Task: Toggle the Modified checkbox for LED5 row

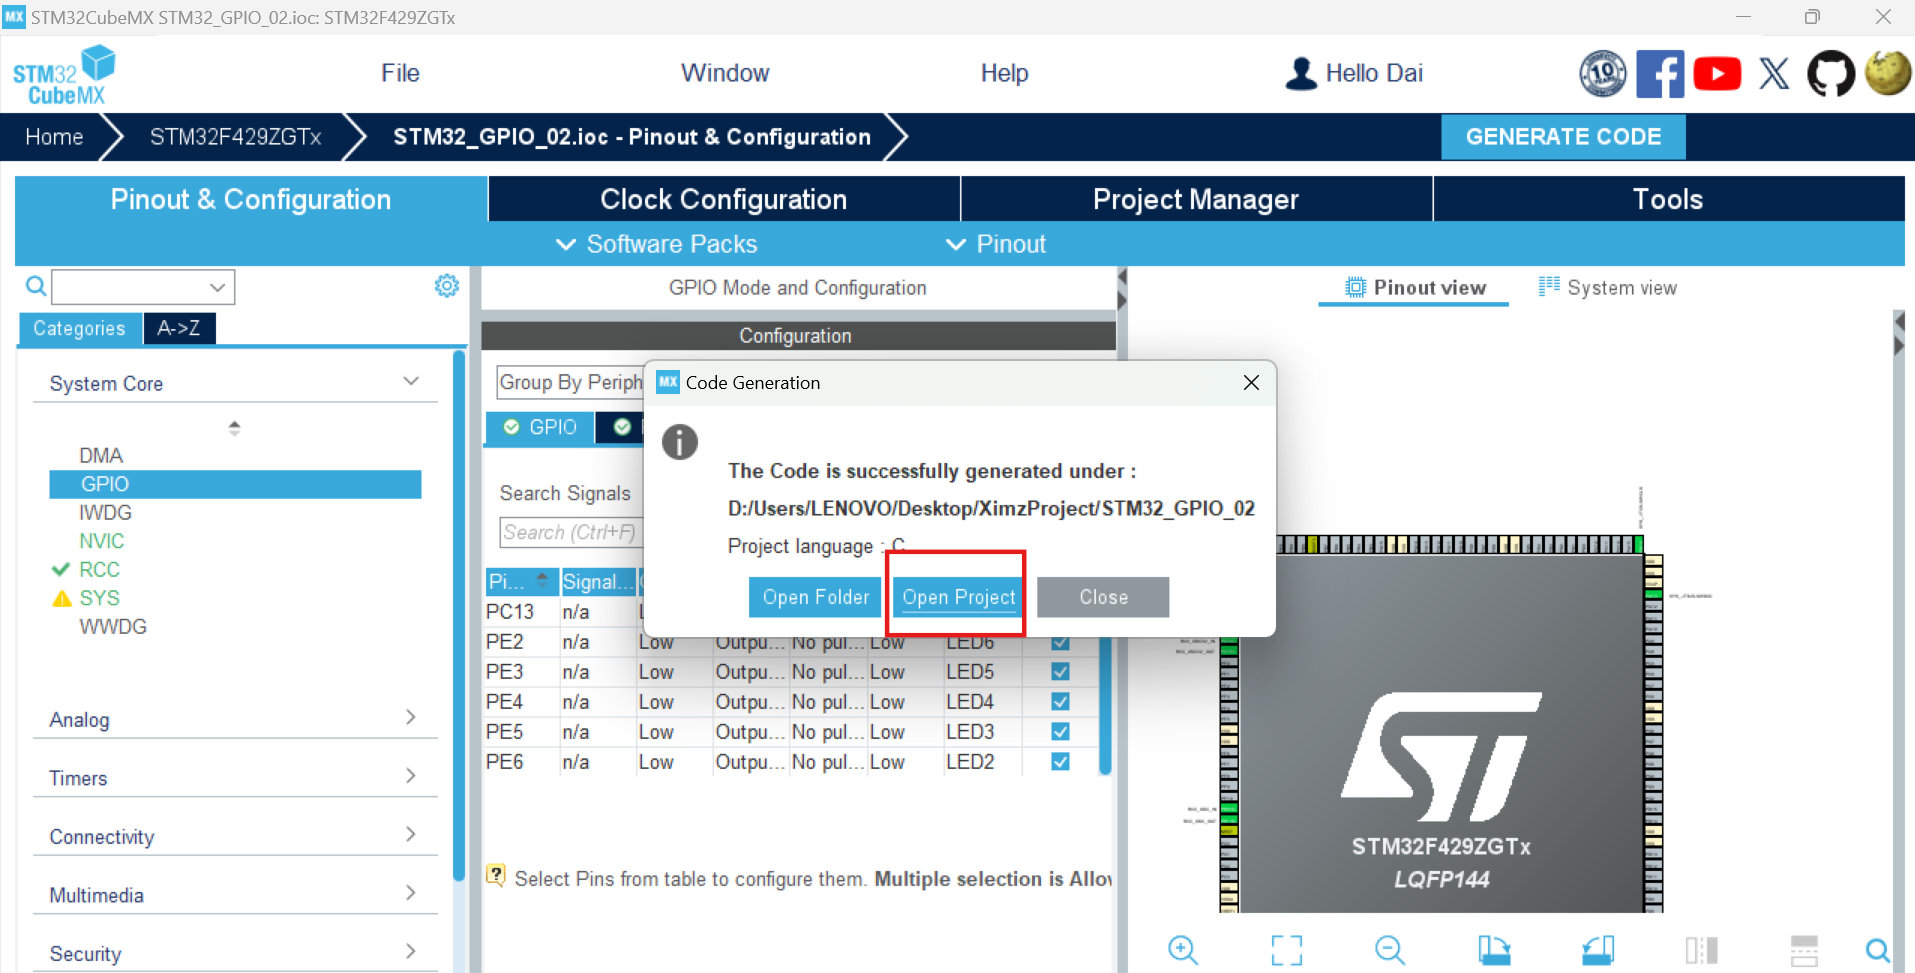Action: pos(1061,672)
